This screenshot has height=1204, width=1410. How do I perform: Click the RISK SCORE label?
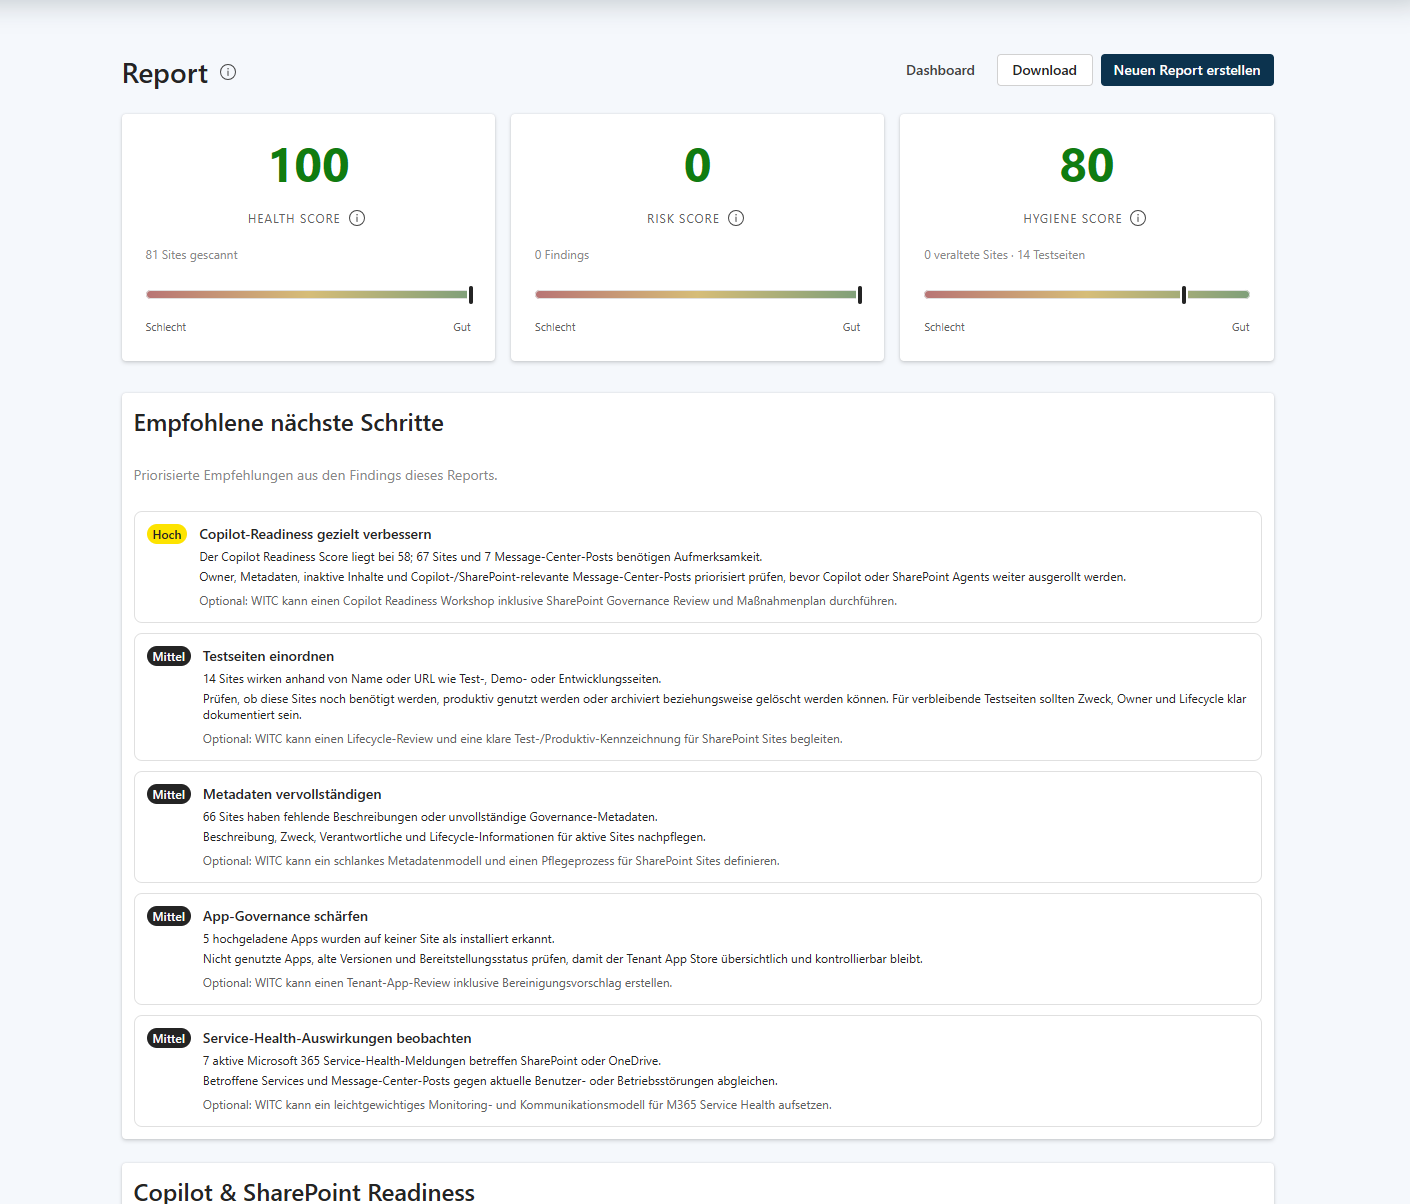pyautogui.click(x=683, y=219)
